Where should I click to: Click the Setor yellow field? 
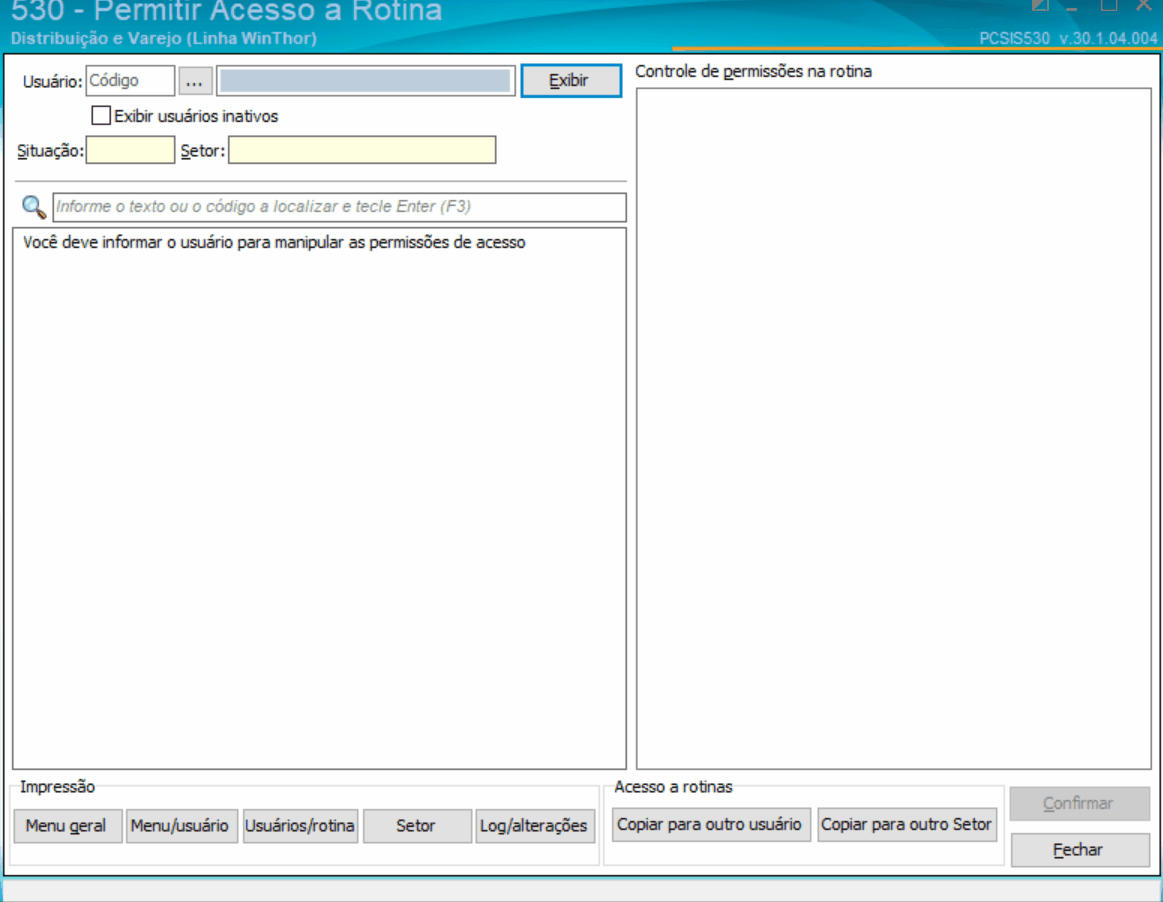[x=362, y=150]
